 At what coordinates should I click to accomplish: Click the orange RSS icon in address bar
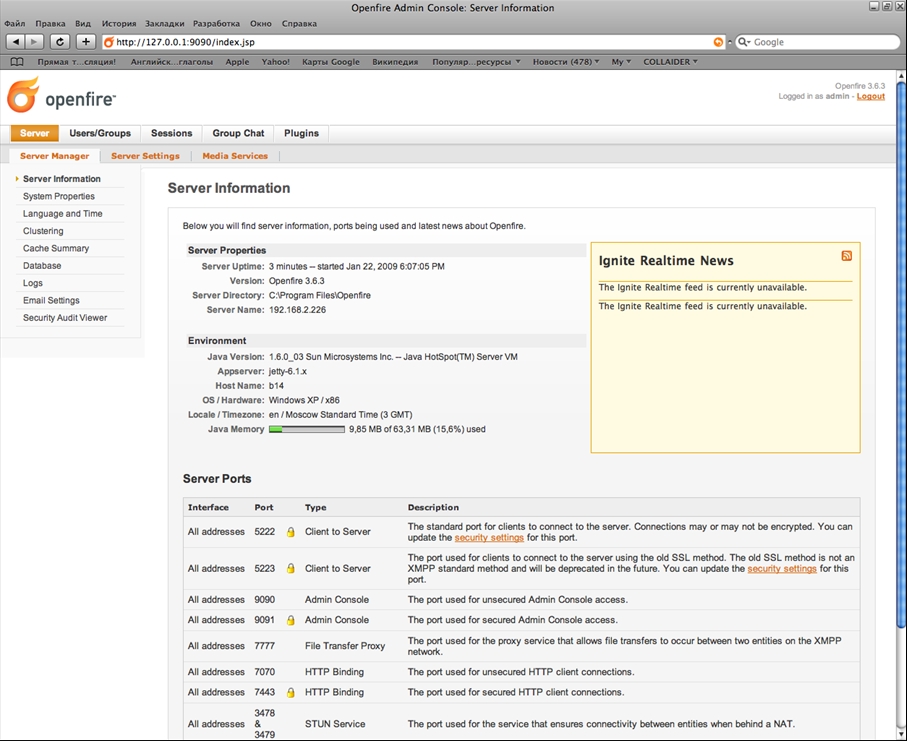pos(718,42)
